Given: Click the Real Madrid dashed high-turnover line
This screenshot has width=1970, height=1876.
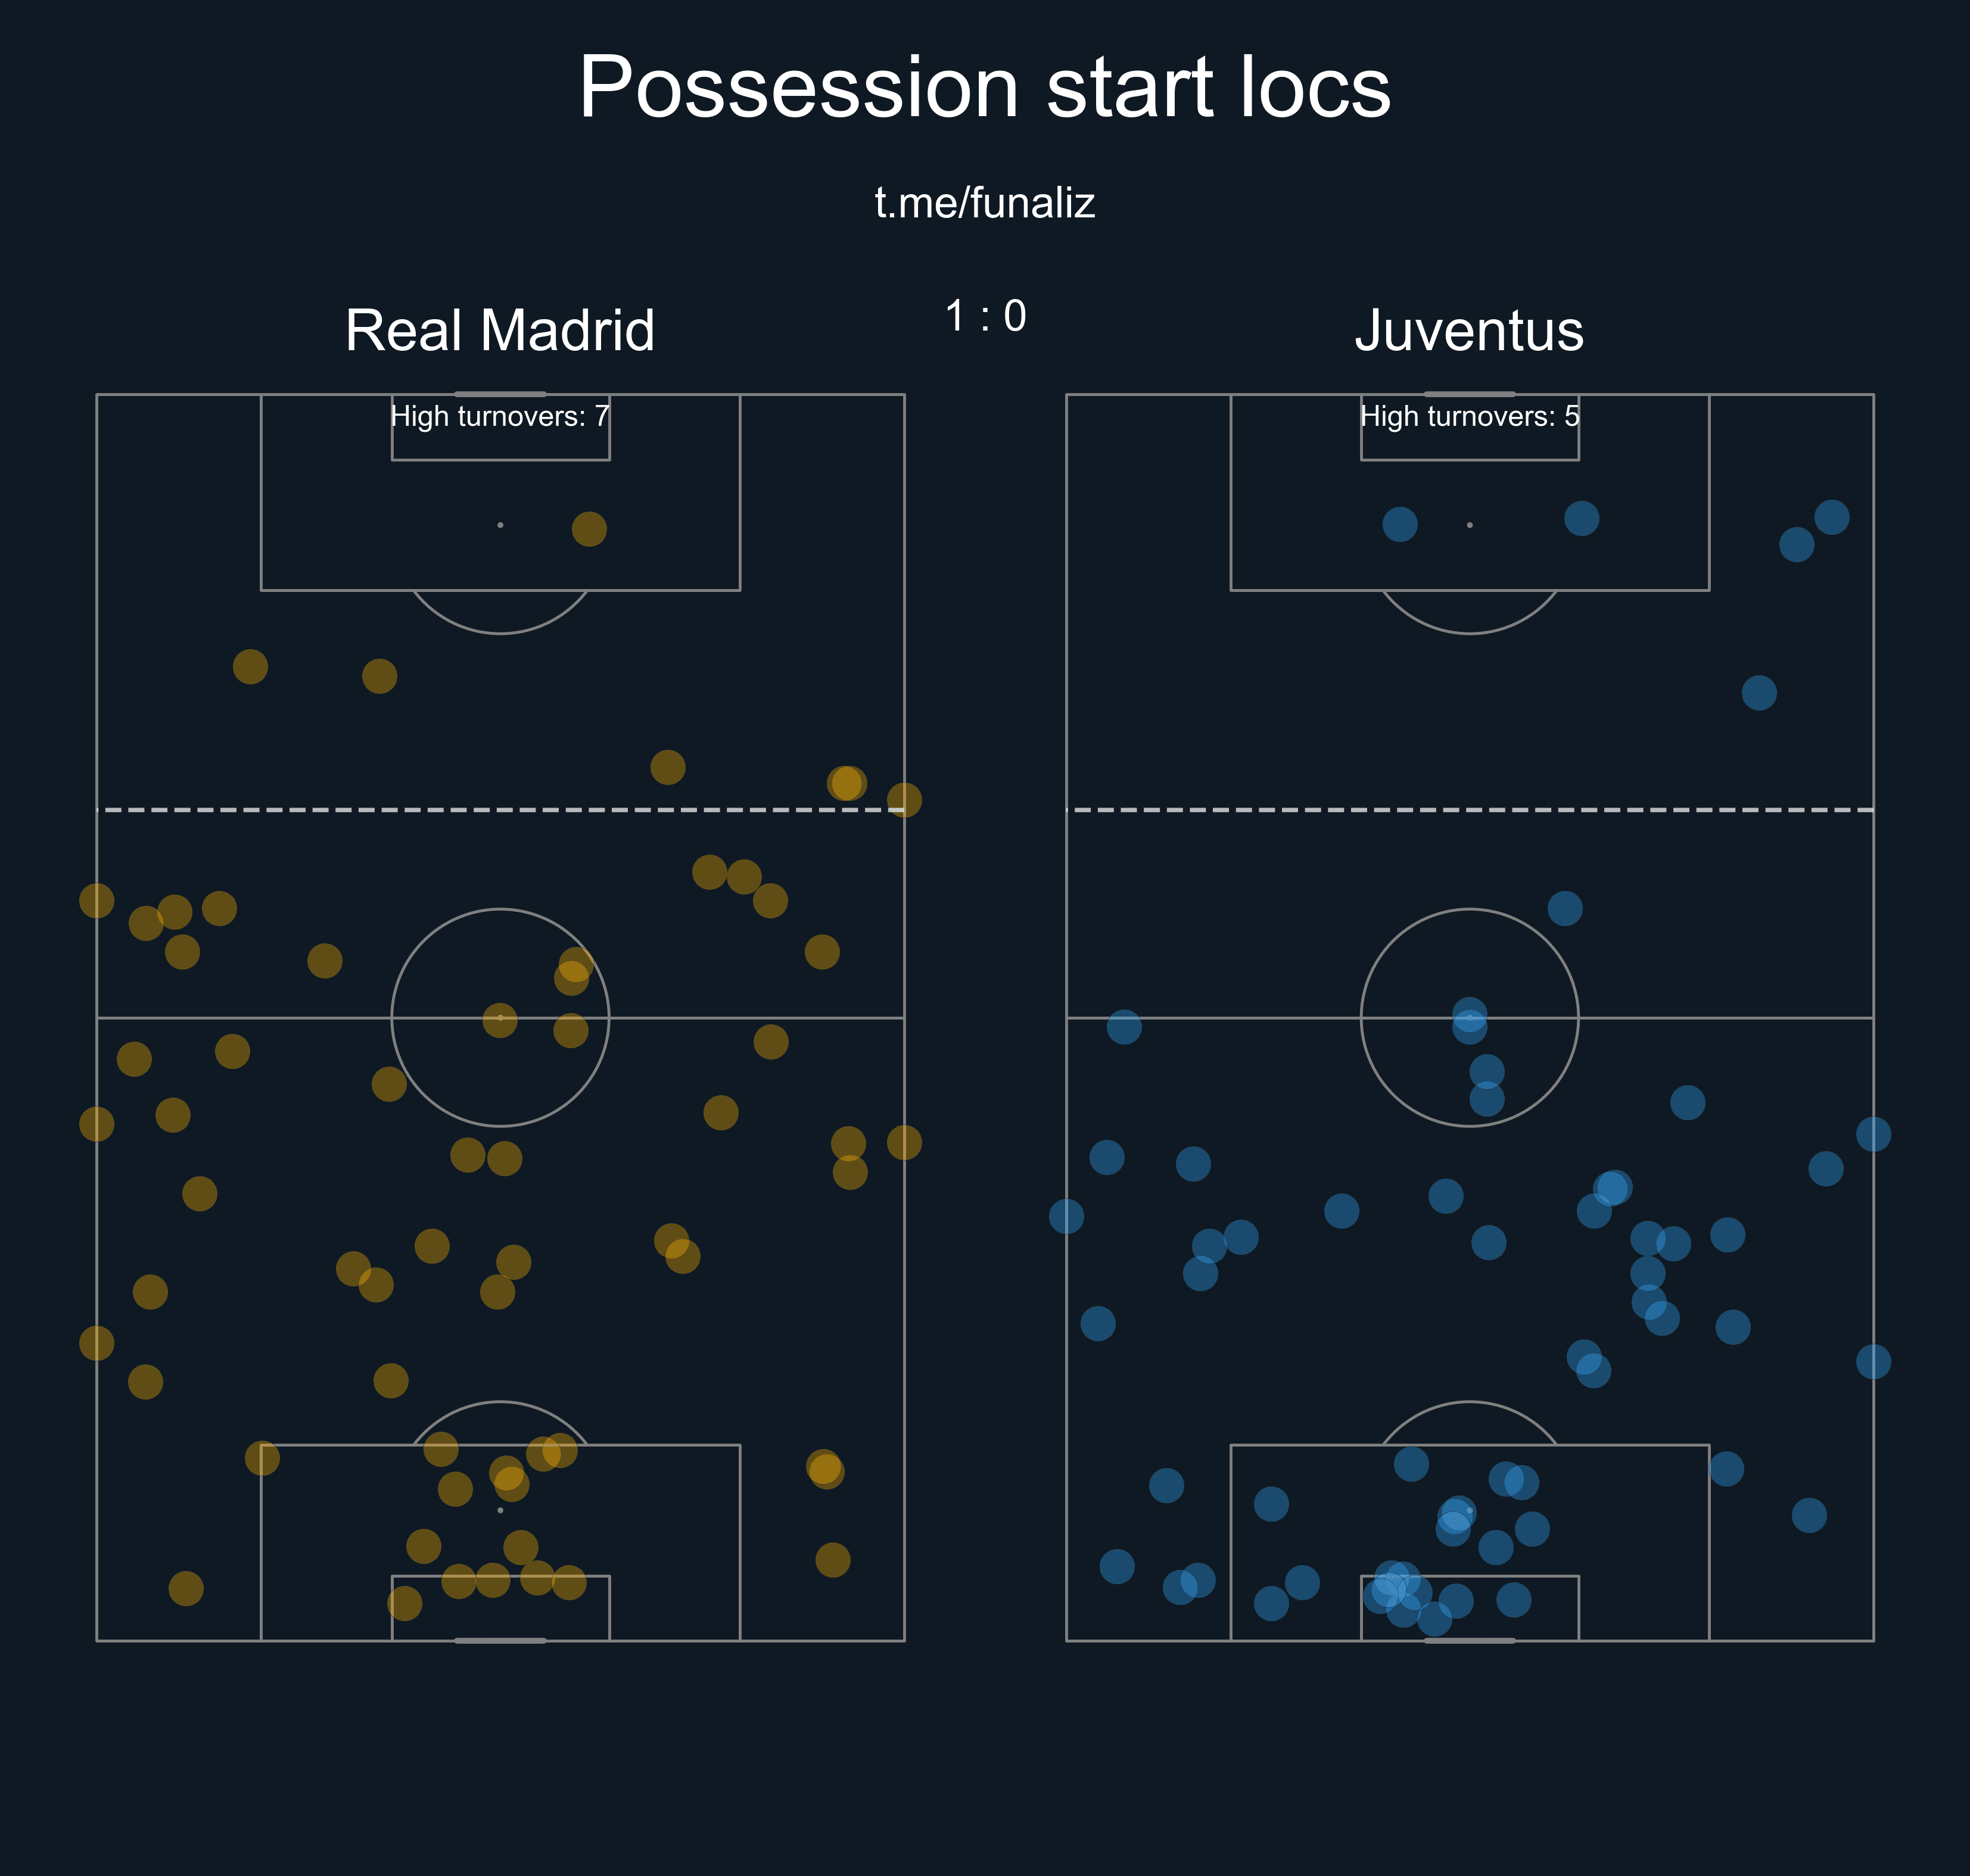Looking at the screenshot, I should (500, 809).
